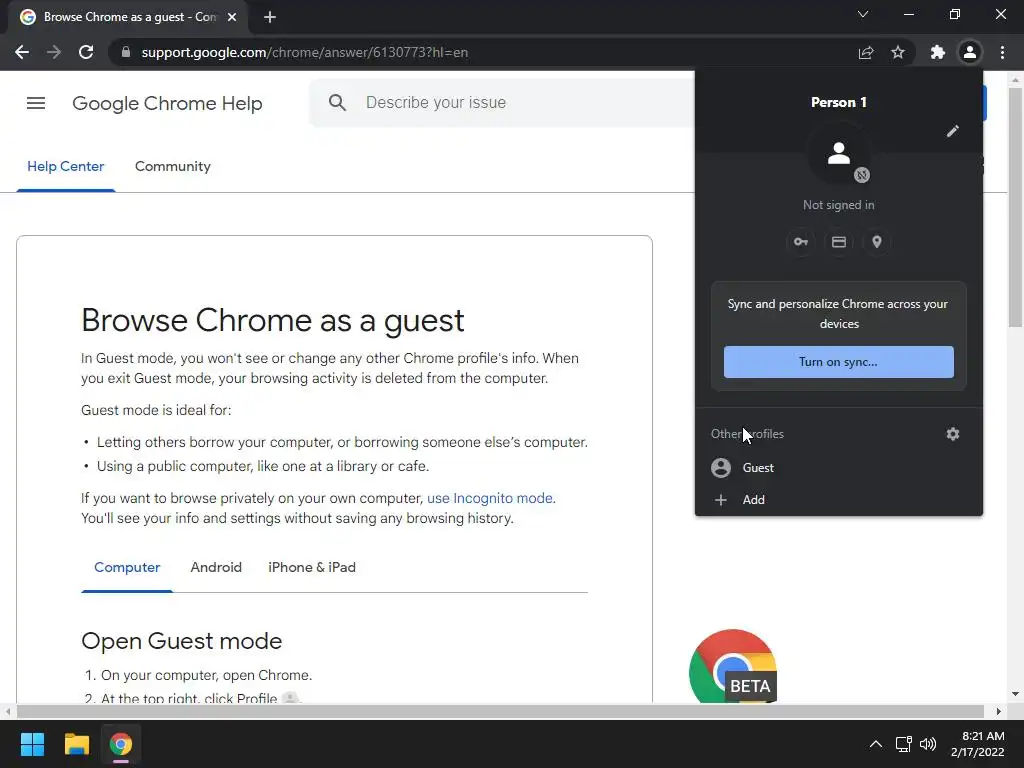Click the horizontal scrollbar thumb
The height and width of the screenshot is (768, 1024).
pos(500,711)
